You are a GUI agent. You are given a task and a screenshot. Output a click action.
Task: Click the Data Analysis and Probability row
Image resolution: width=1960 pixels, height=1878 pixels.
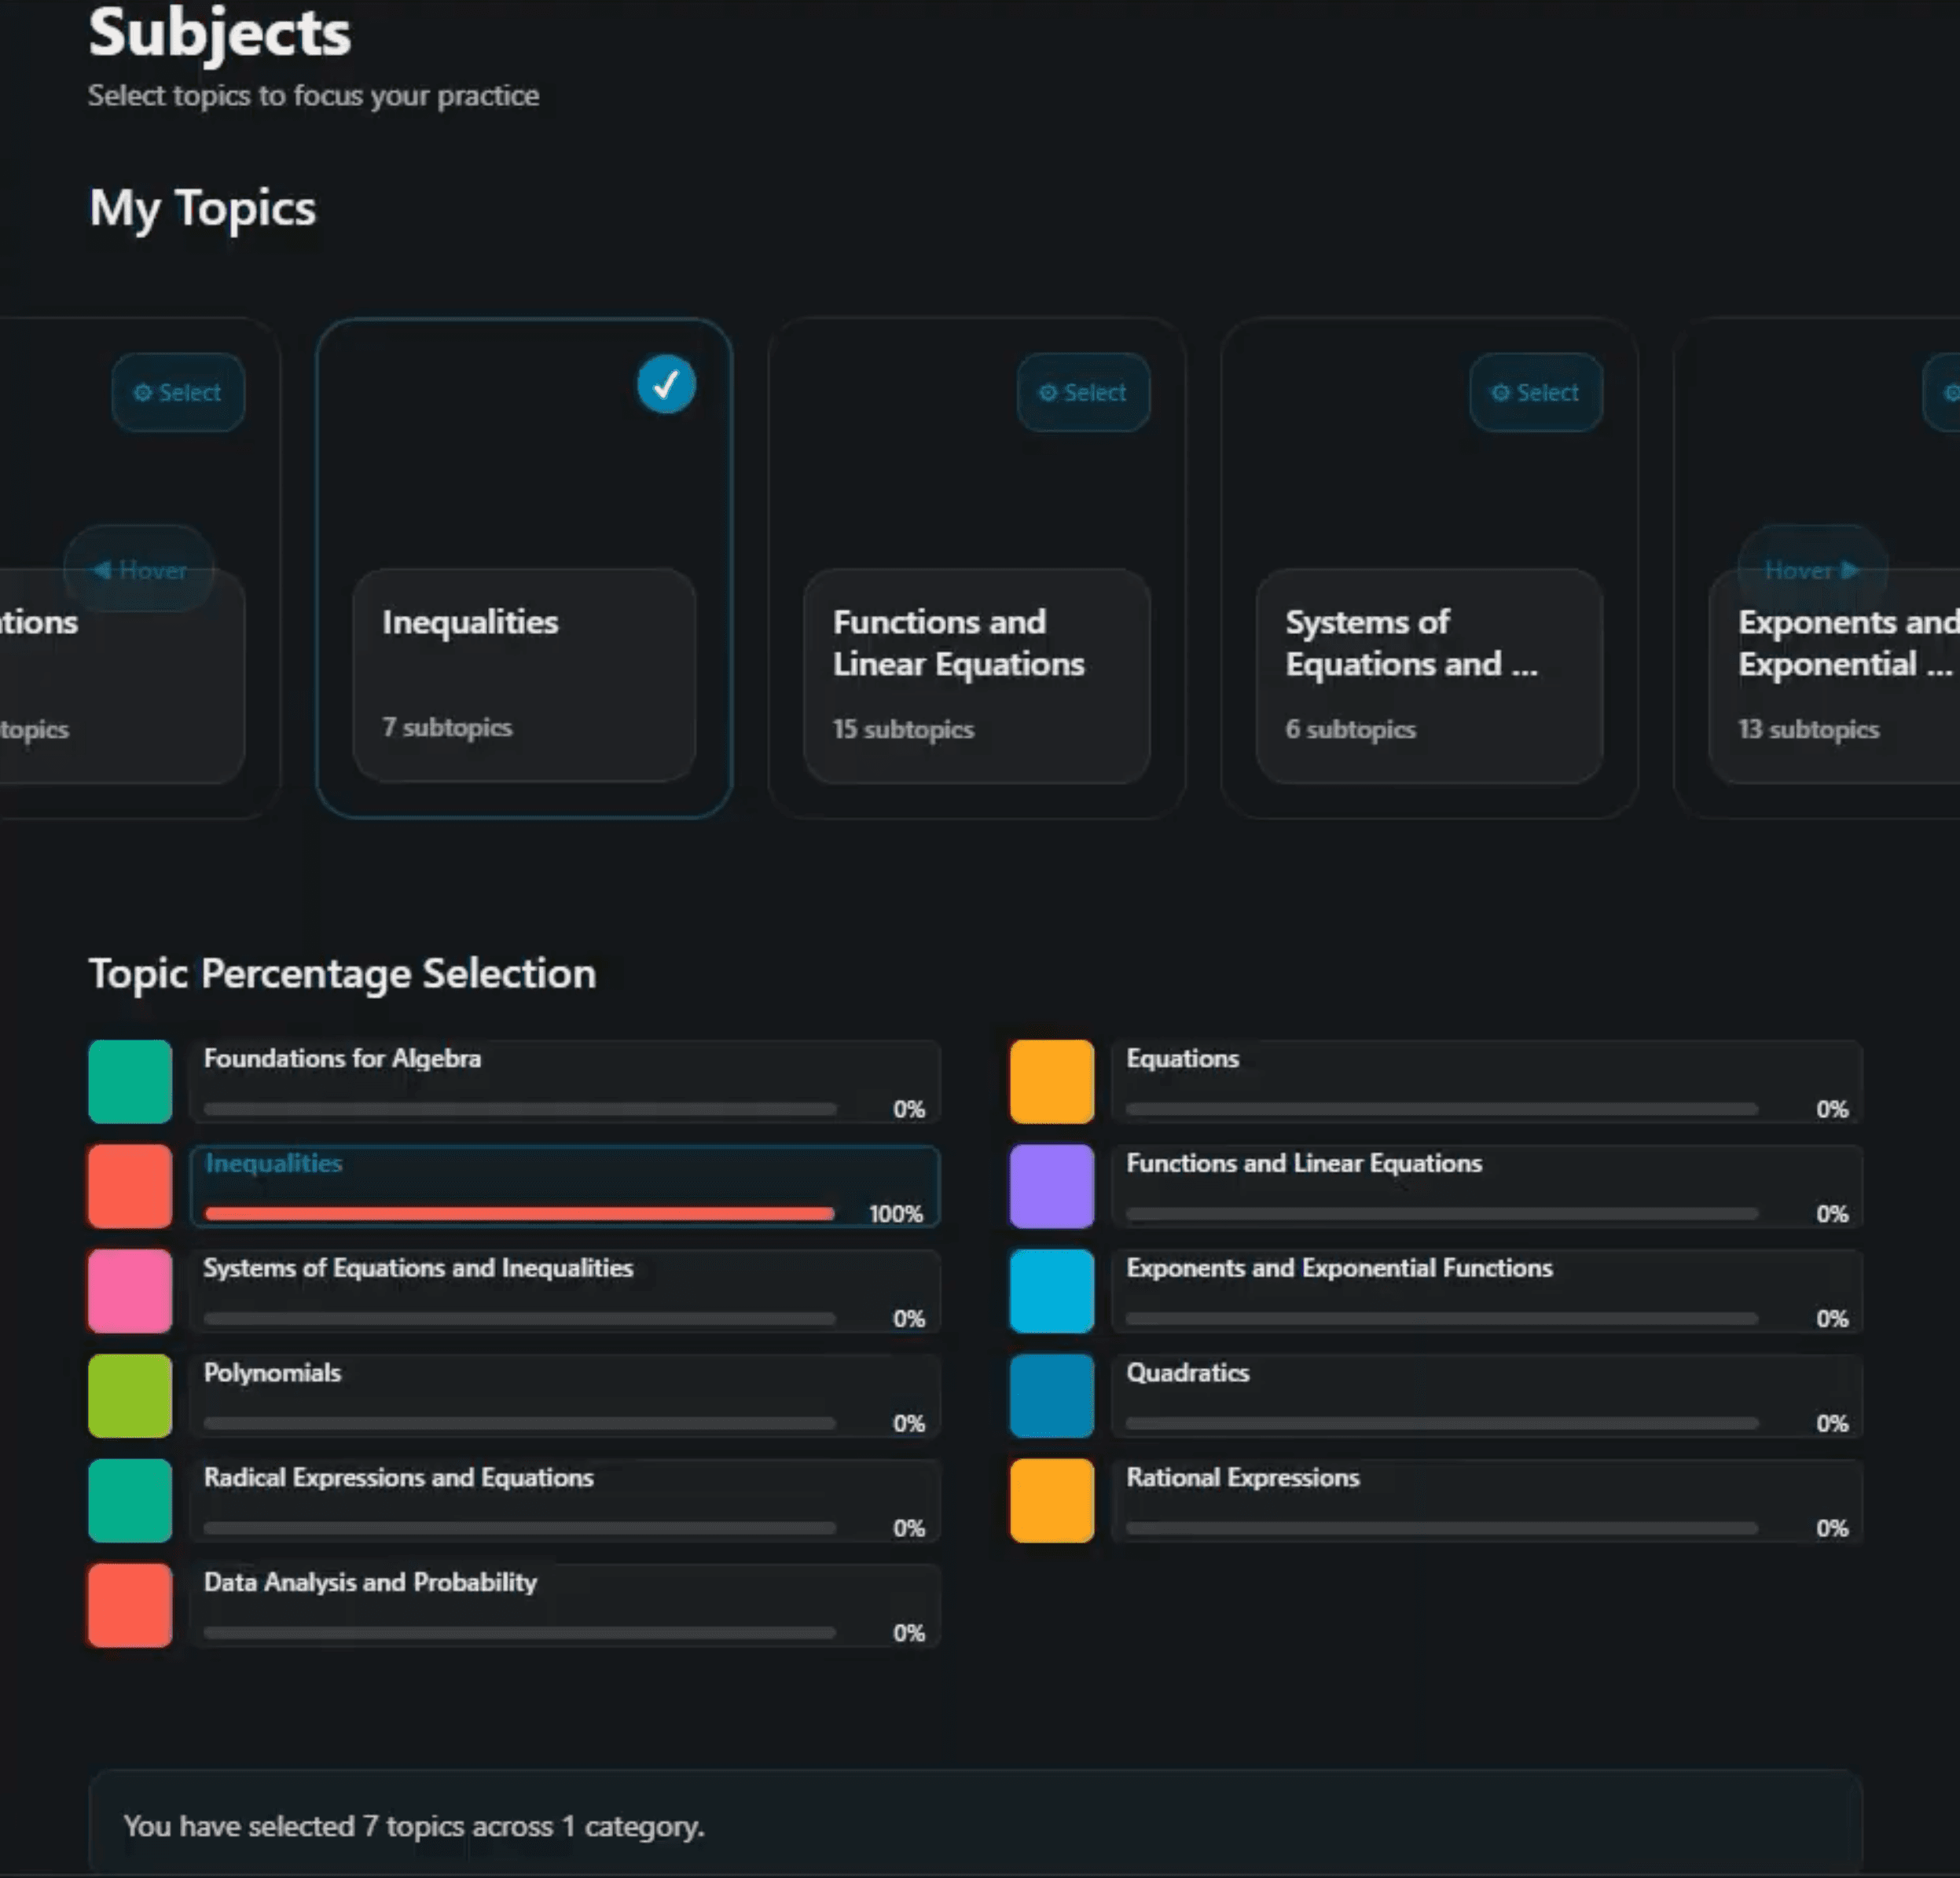pos(565,1605)
